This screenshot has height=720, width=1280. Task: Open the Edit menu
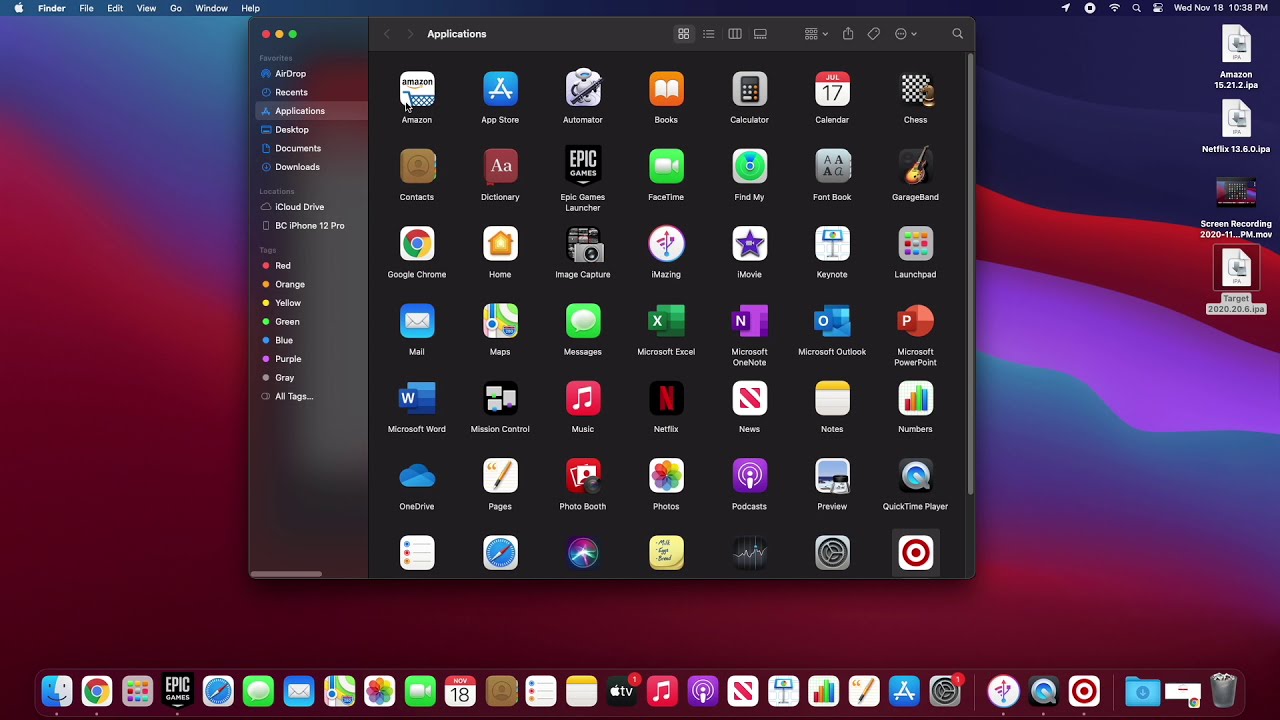[115, 8]
